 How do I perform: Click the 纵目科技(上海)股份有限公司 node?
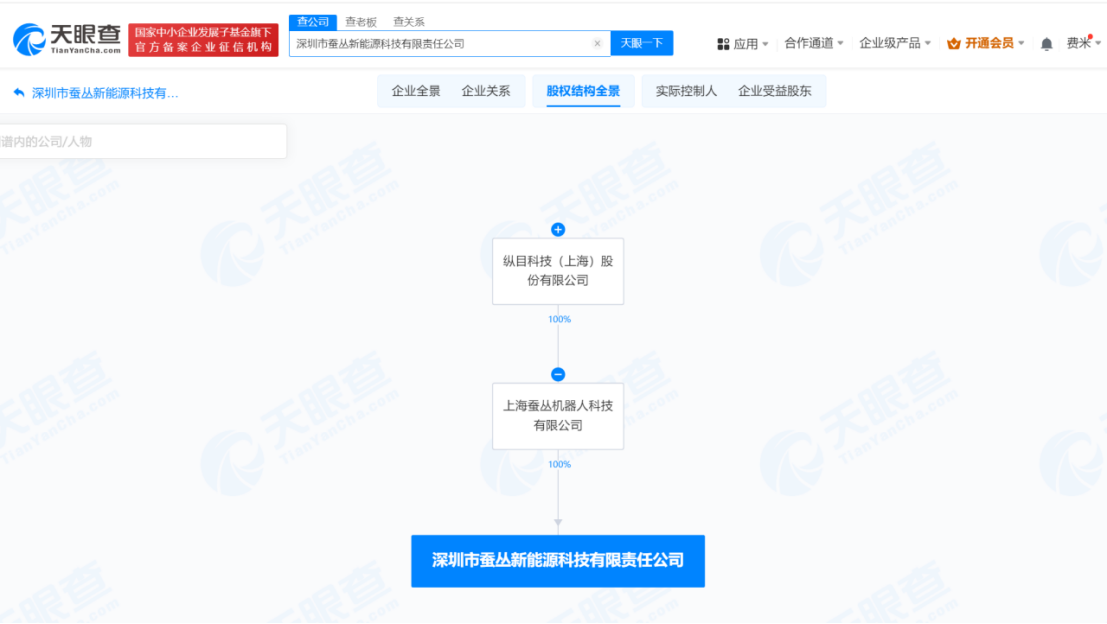point(558,271)
